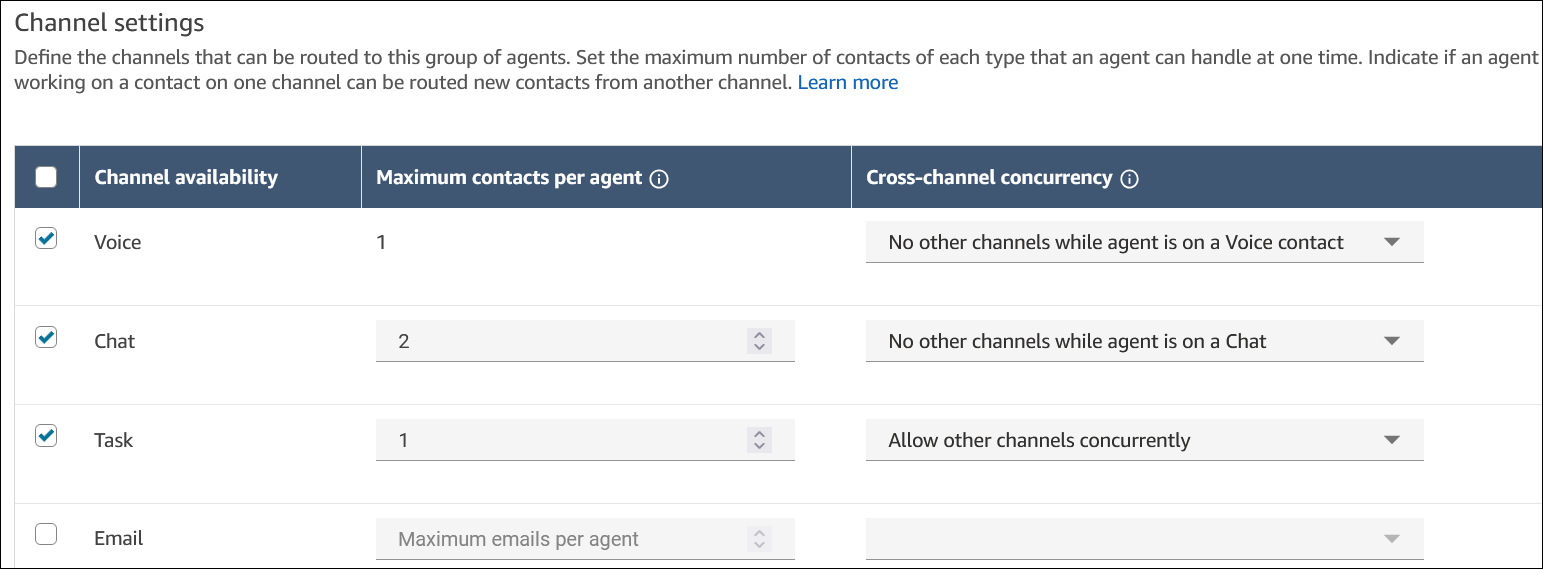1543x569 pixels.
Task: Enable the Email channel checkbox
Action: (x=46, y=535)
